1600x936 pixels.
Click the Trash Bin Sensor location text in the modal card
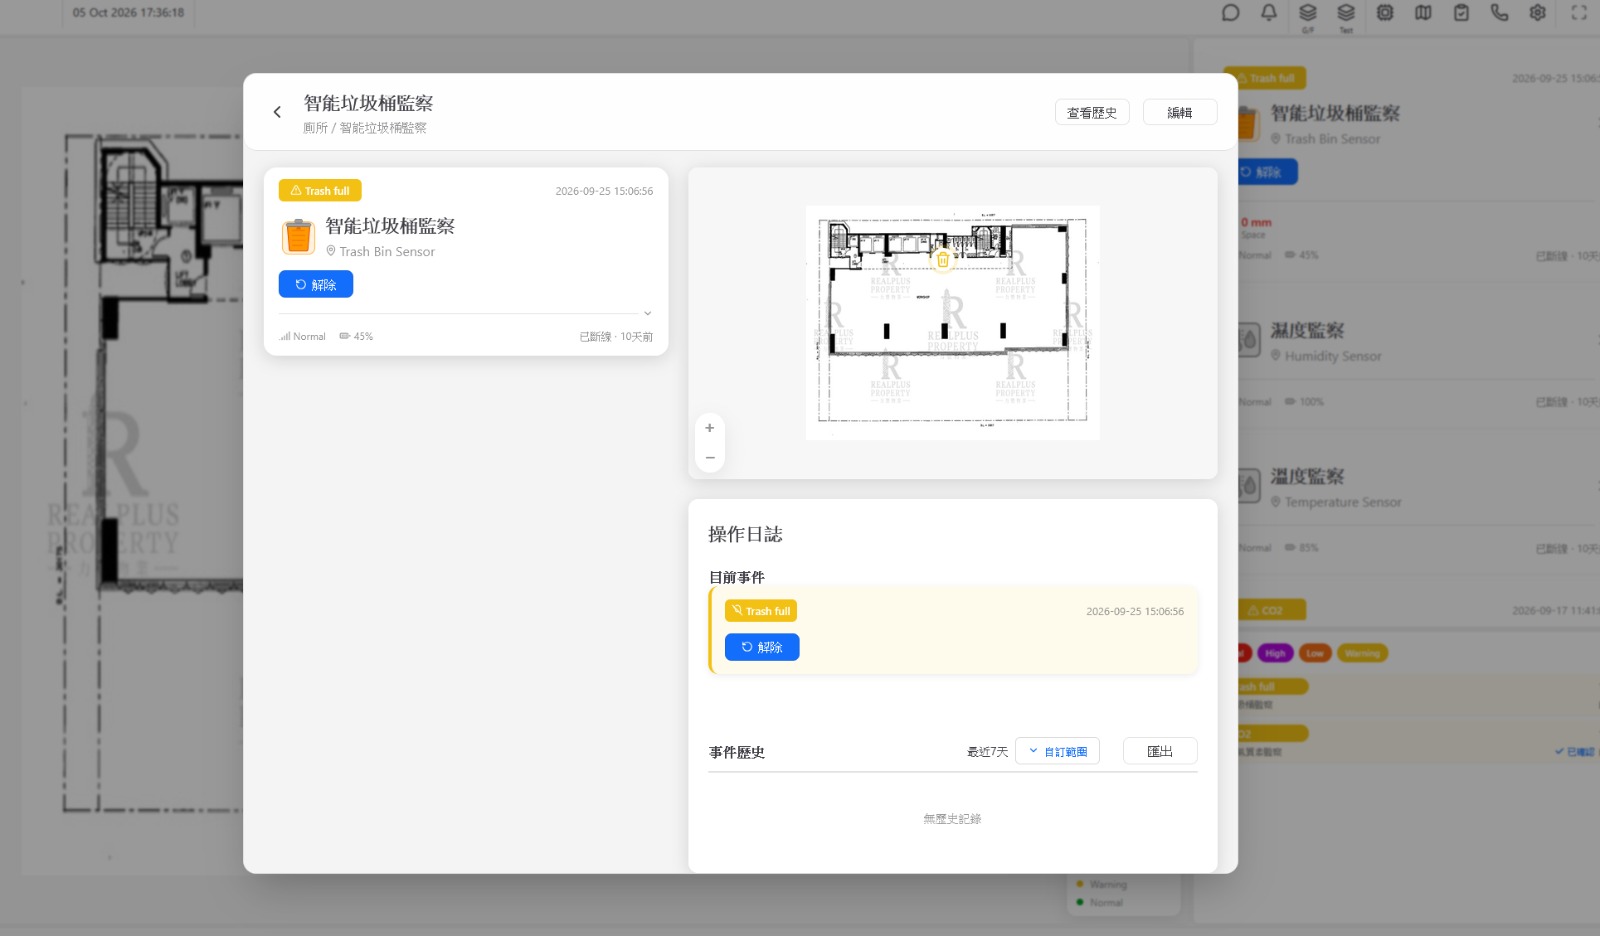coord(387,252)
